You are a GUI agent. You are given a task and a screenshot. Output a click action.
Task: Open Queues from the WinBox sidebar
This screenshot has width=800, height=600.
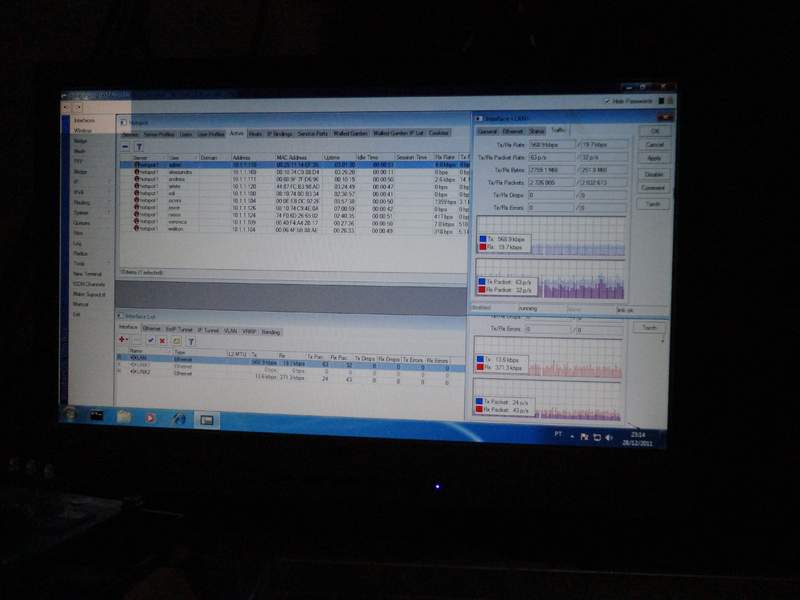[x=82, y=223]
